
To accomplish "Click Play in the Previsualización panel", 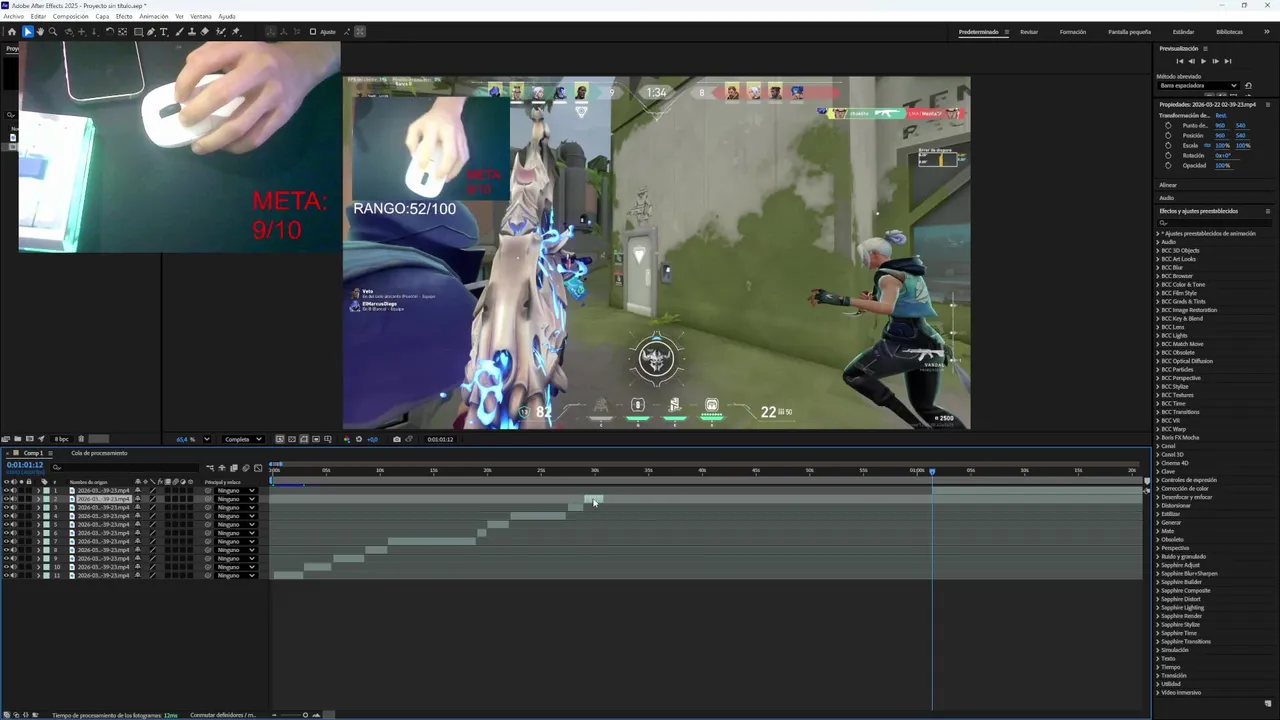I will 1203,61.
